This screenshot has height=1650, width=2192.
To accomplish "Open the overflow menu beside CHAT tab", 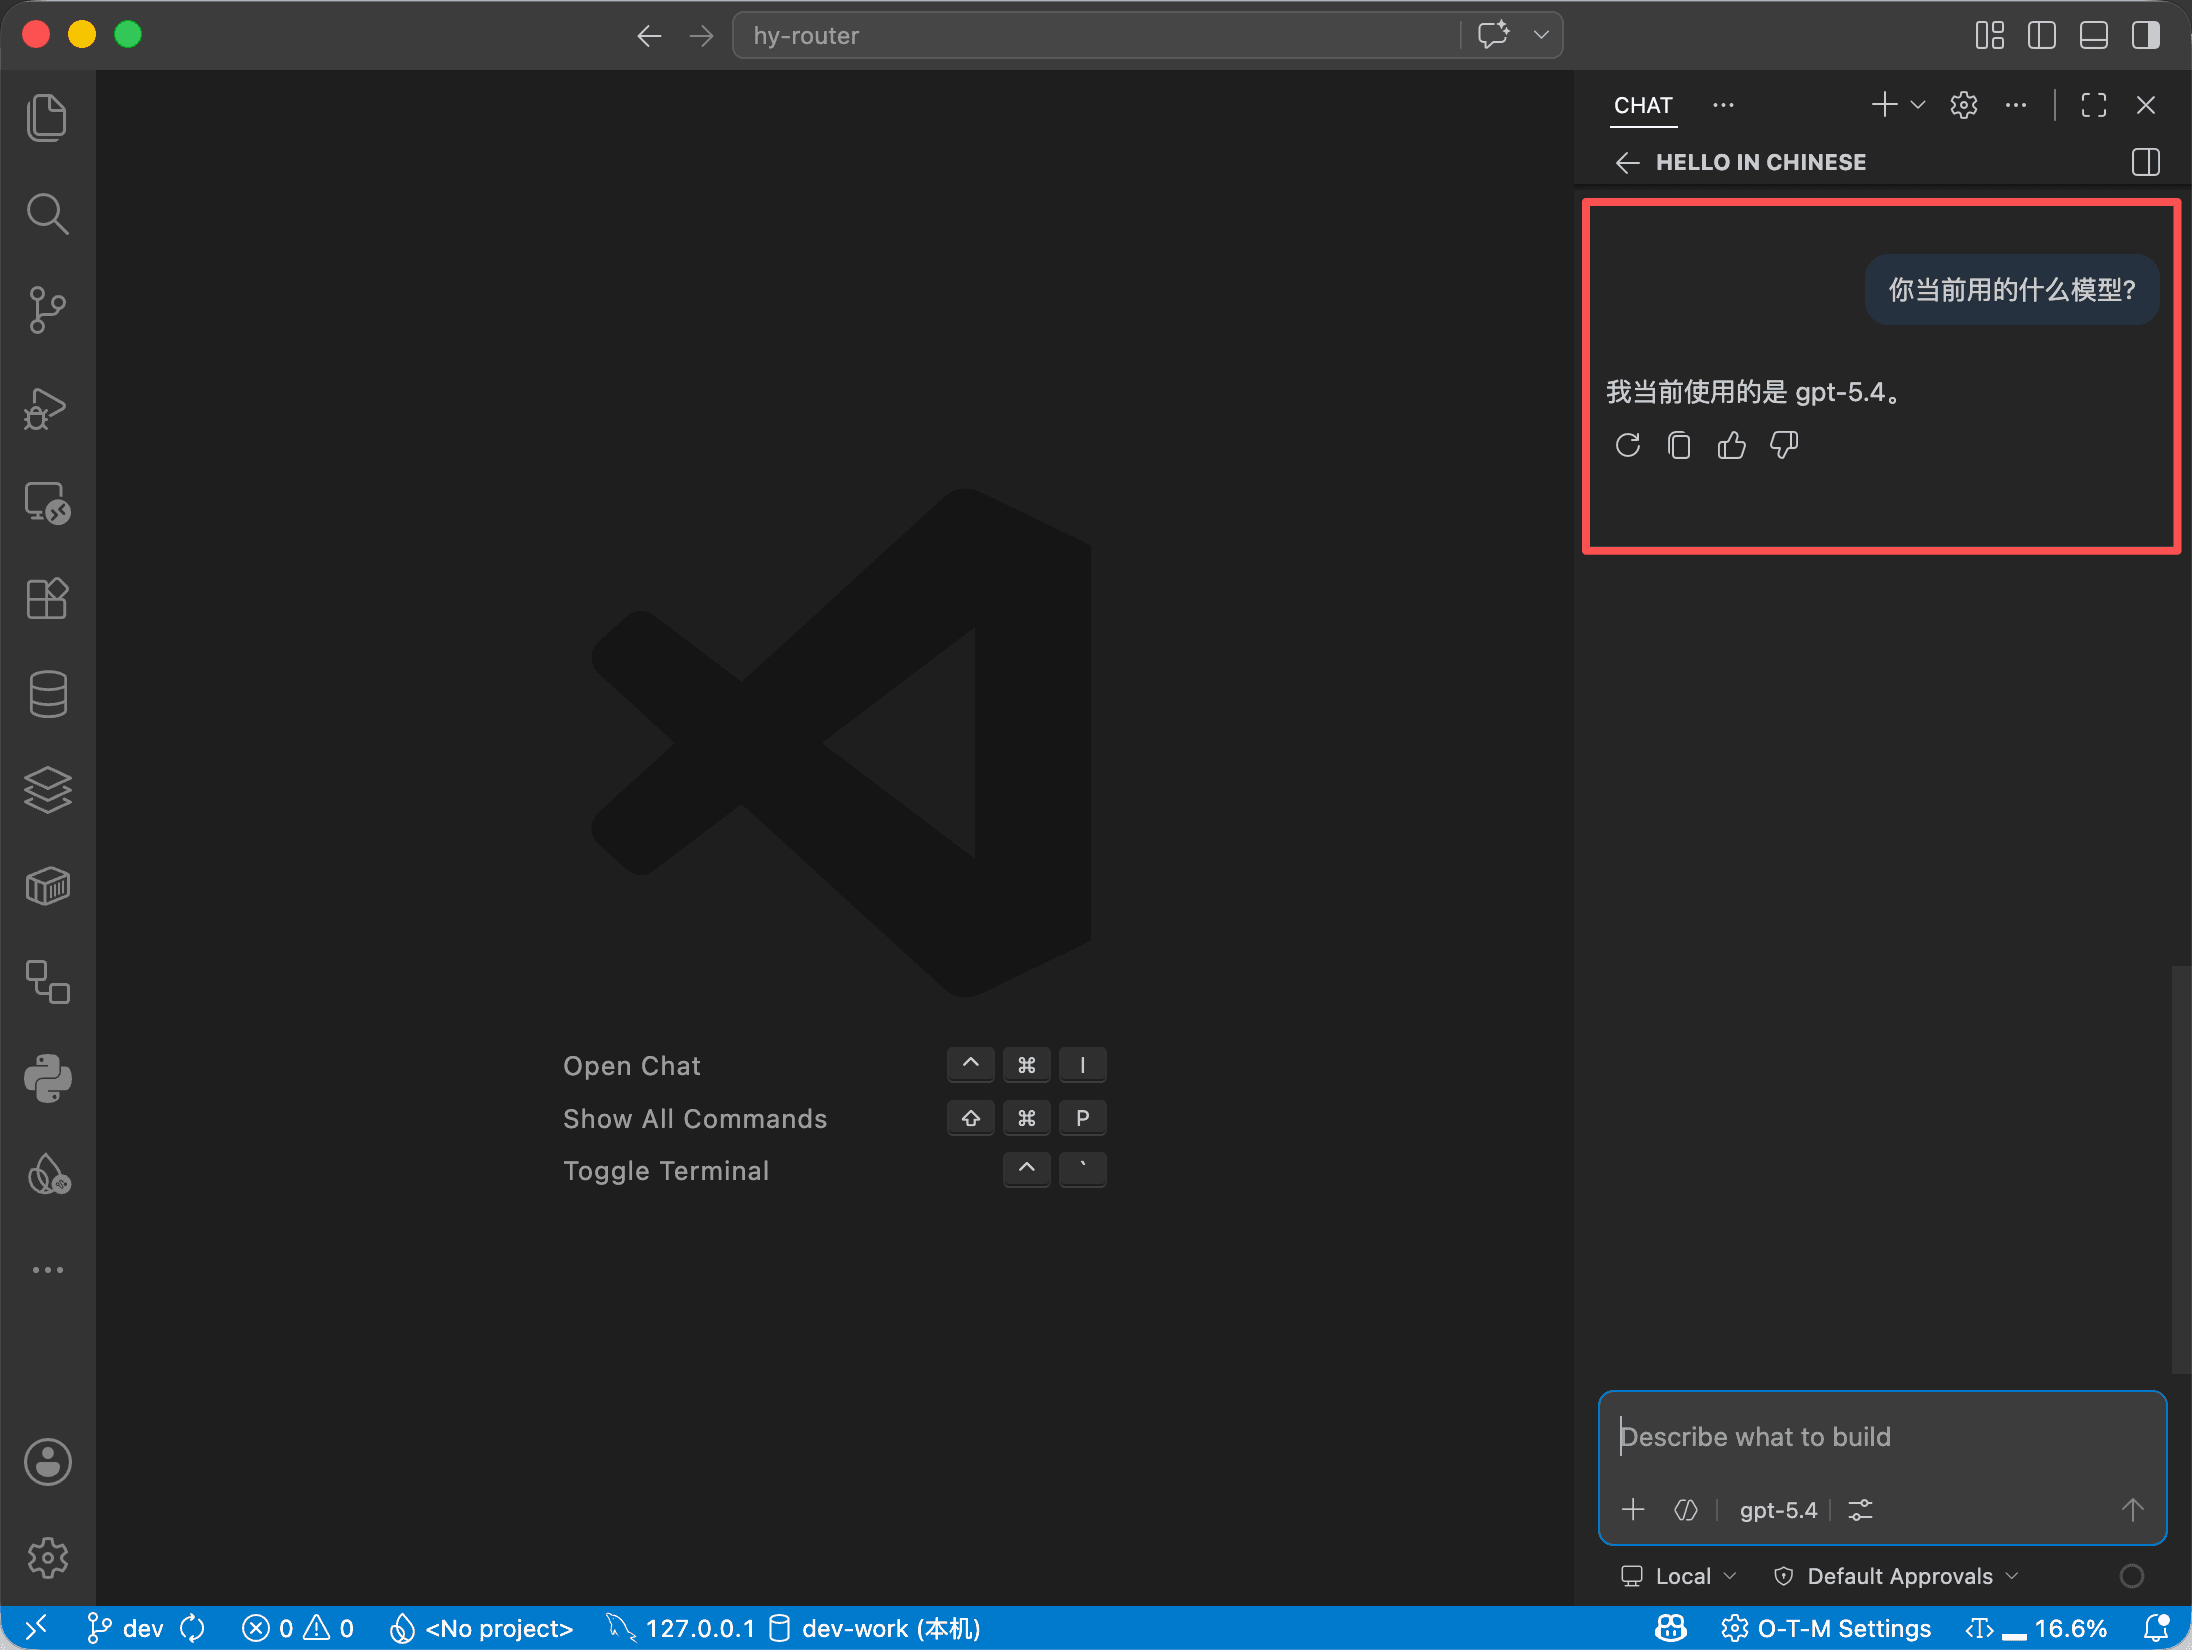I will (1722, 105).
